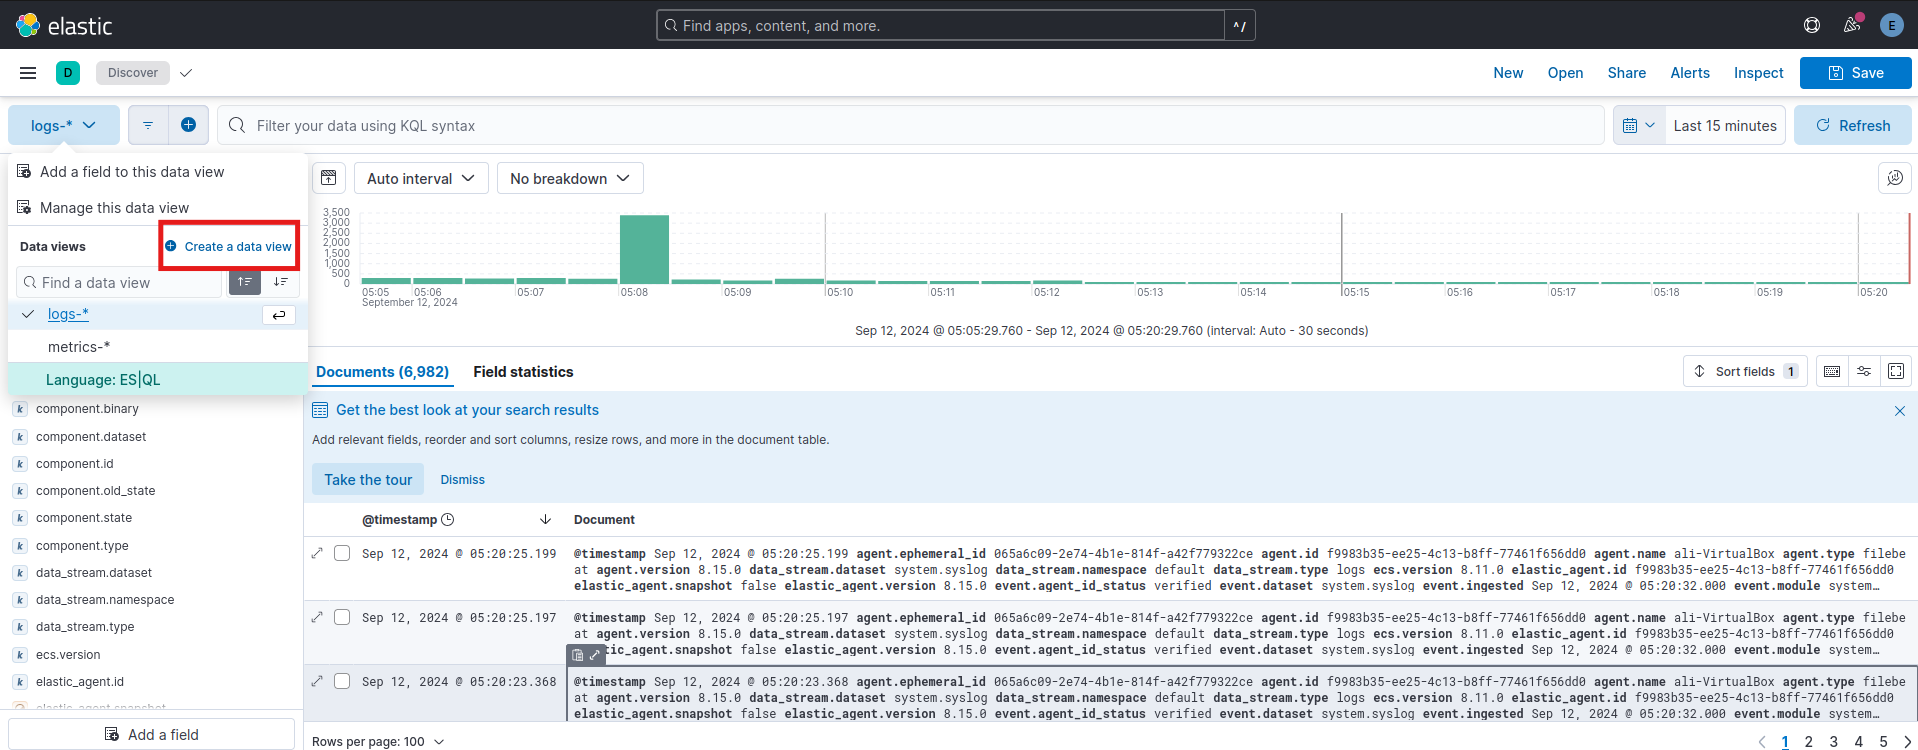Select the metrics-* data view

(79, 347)
